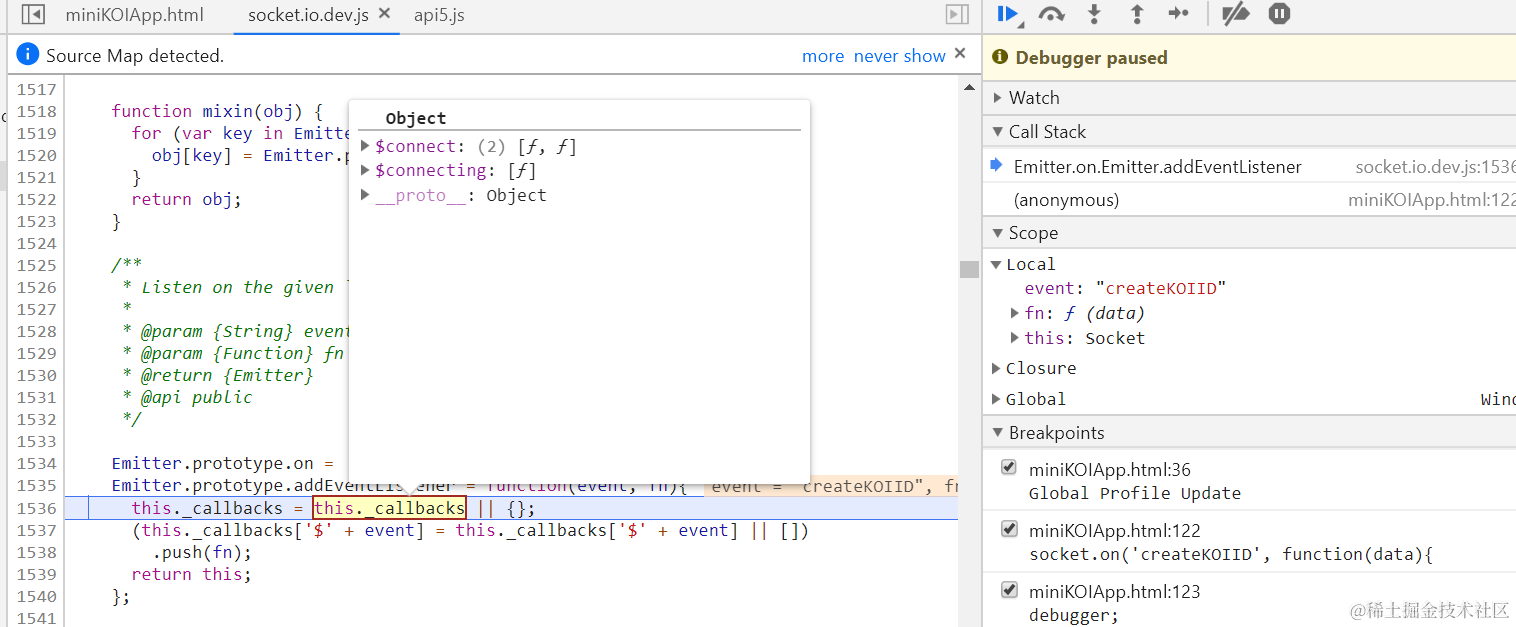Set breakpoint on line 1538
Viewport: 1516px width, 627px height.
point(37,552)
